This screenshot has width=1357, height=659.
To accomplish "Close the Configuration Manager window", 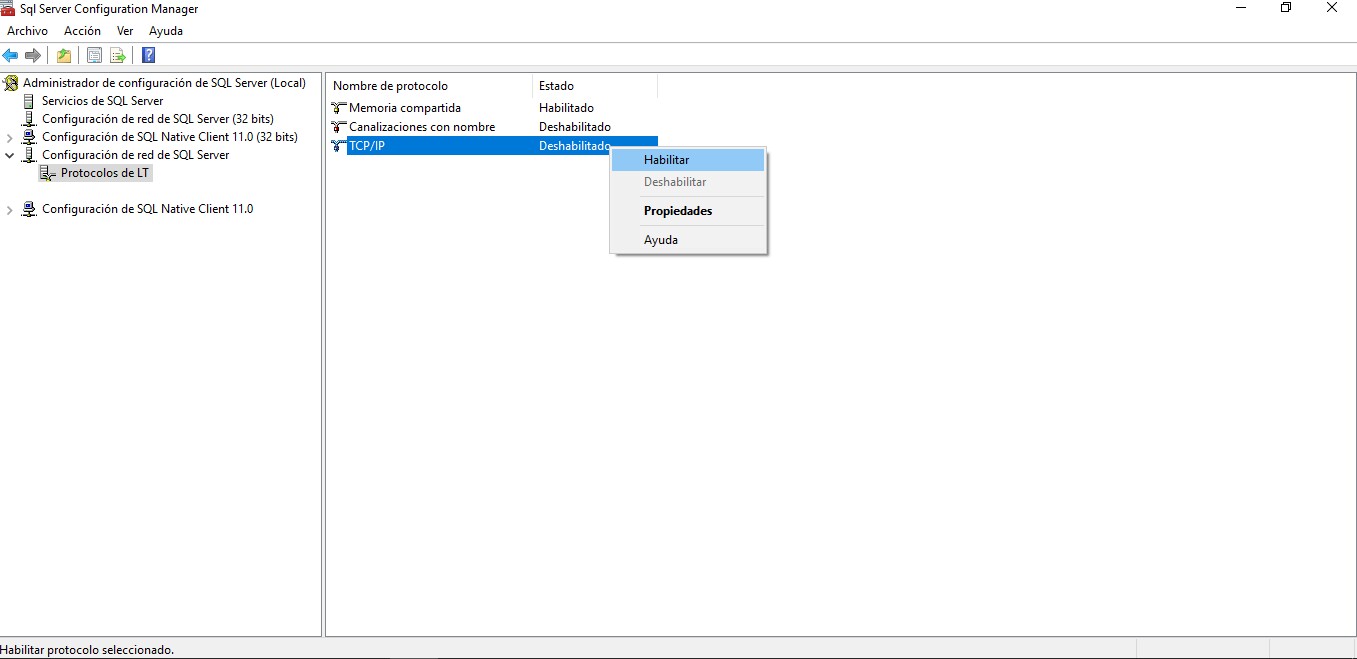I will pos(1332,8).
